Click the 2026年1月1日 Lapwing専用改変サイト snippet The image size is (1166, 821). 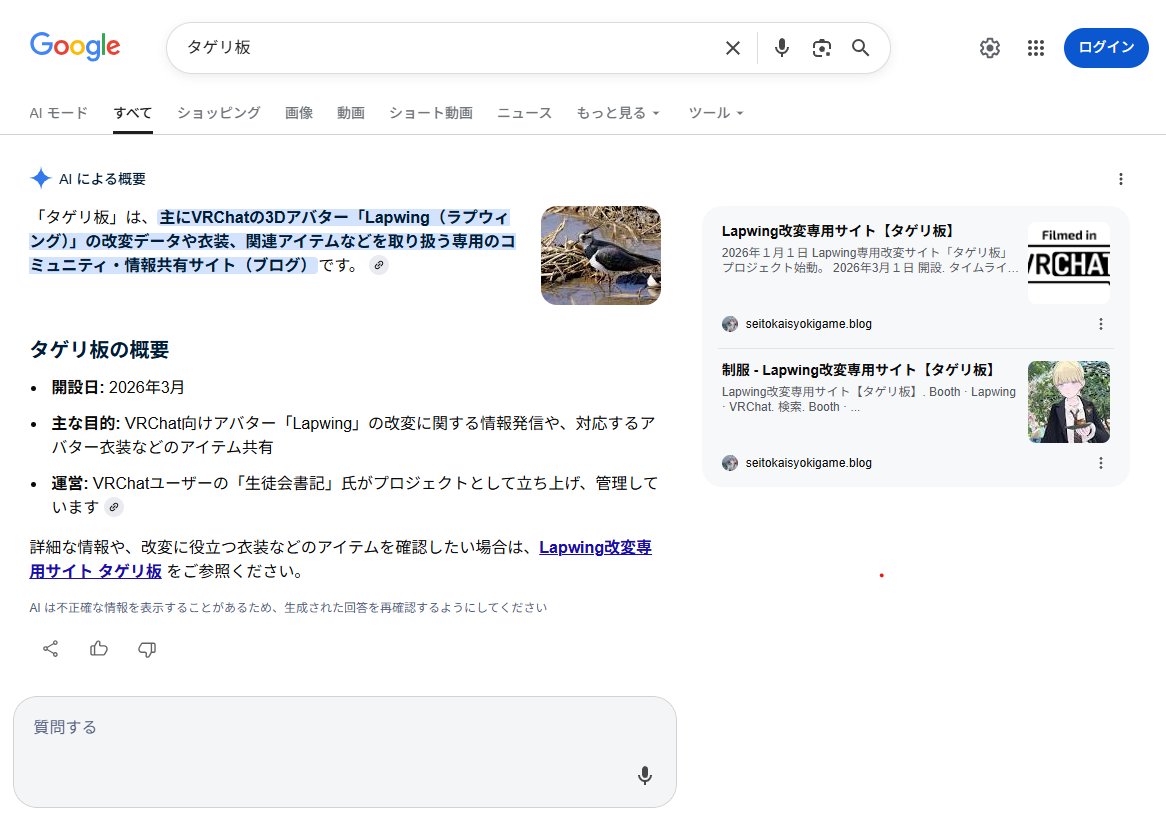click(x=869, y=260)
